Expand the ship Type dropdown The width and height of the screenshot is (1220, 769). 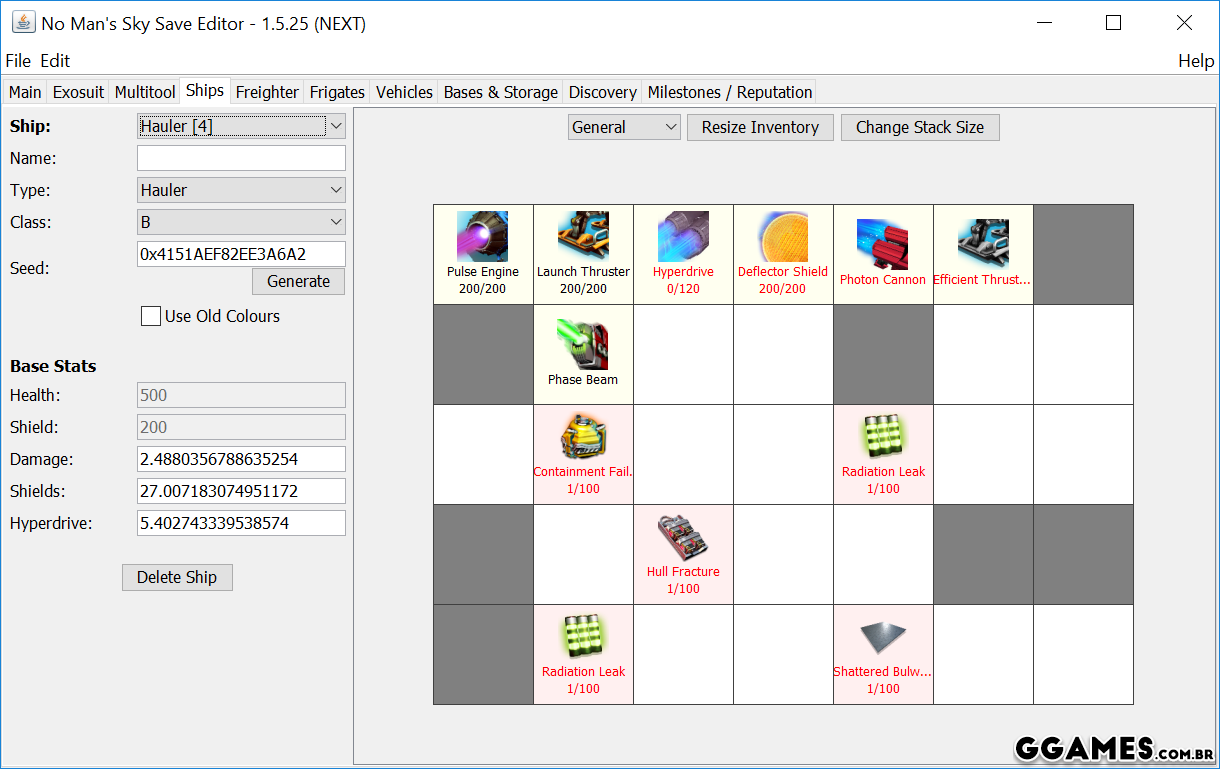(240, 190)
